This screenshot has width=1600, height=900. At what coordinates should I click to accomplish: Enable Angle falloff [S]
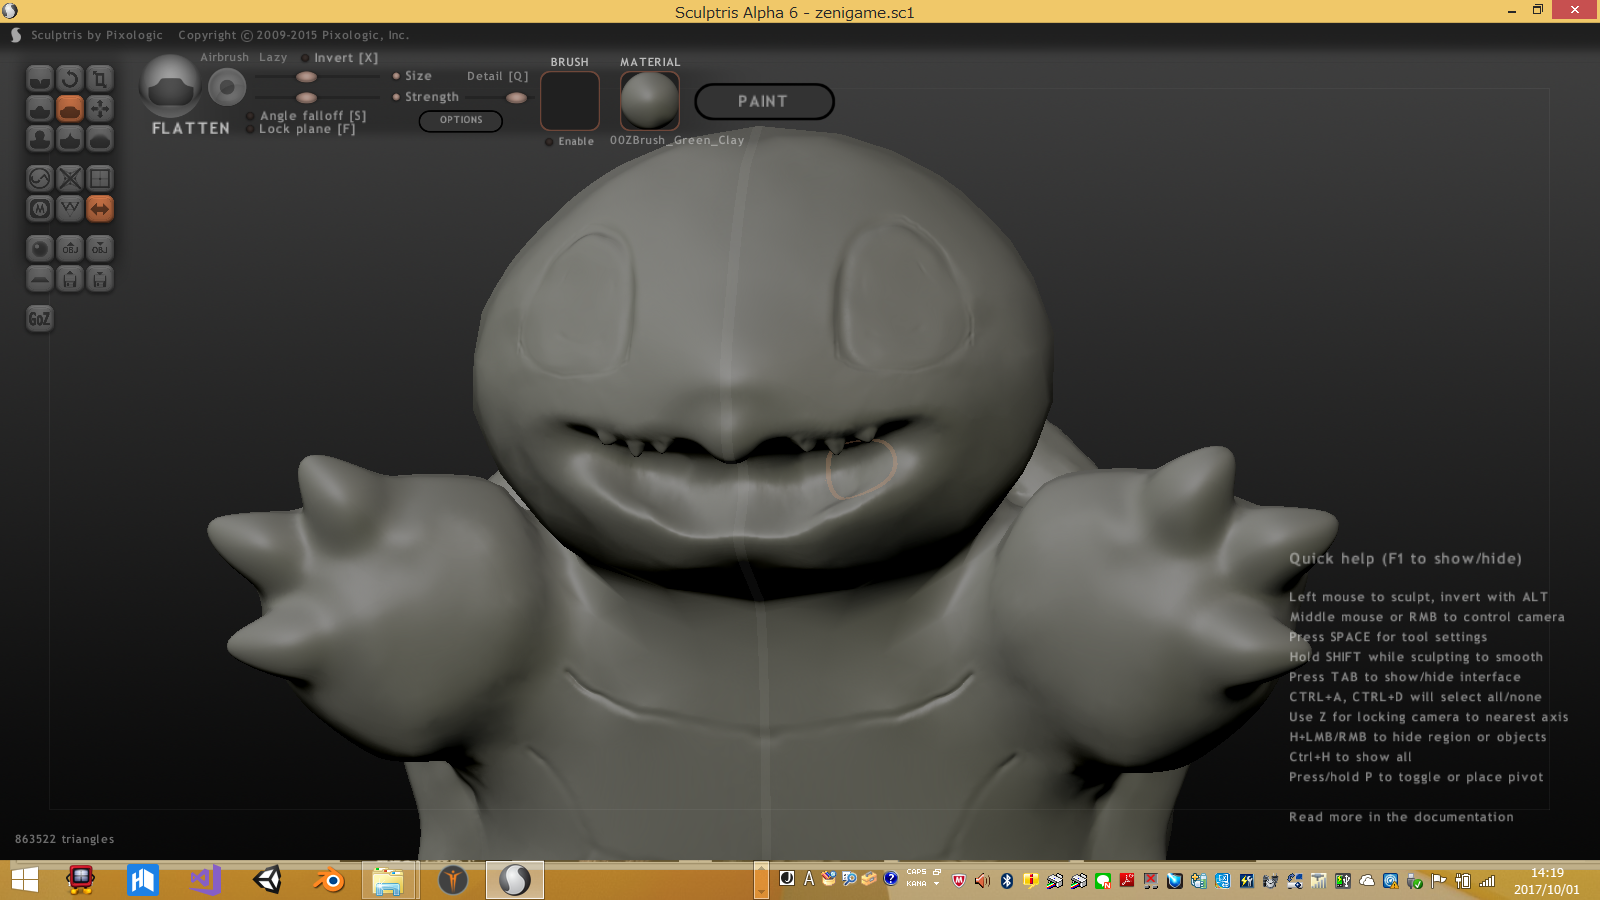(306, 116)
